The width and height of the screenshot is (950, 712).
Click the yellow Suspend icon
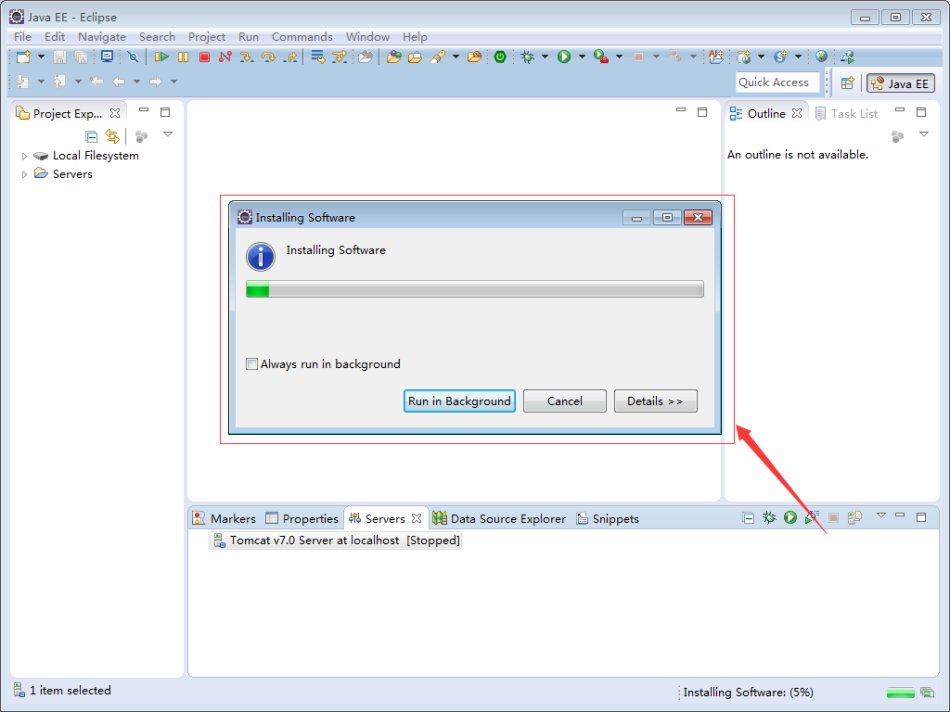(x=183, y=57)
